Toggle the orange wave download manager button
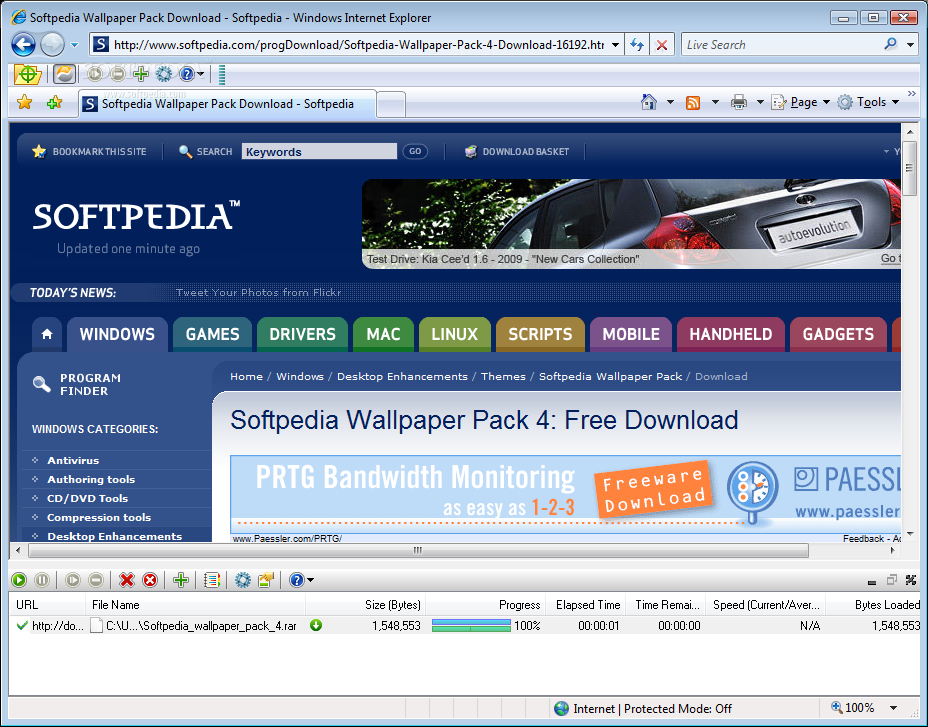Image resolution: width=928 pixels, height=727 pixels. tap(65, 74)
